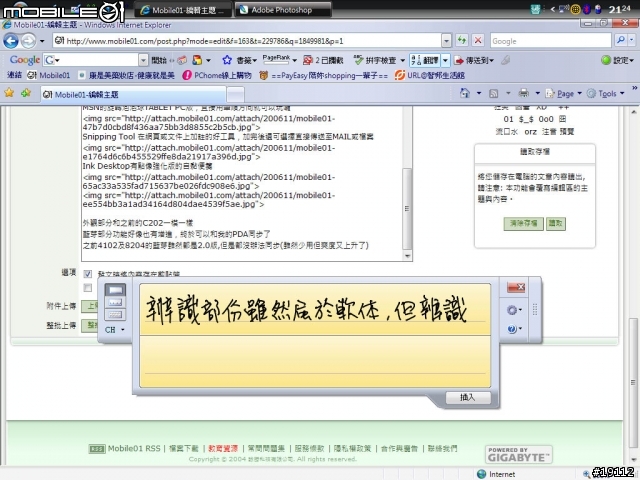Click the green Refresh arrows icon
This screenshot has width=640, height=480.
click(x=462, y=40)
